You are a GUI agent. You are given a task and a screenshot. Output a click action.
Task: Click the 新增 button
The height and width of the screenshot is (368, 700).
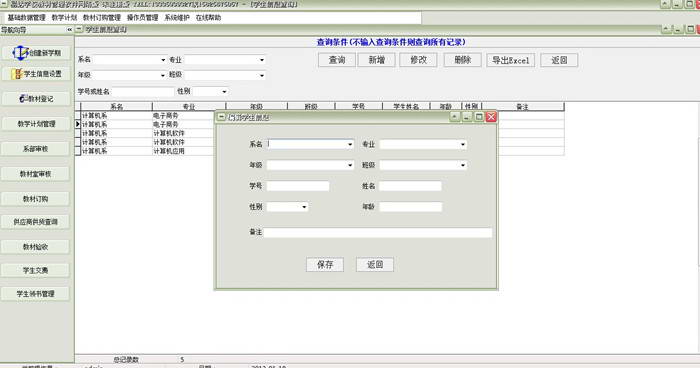[x=376, y=60]
